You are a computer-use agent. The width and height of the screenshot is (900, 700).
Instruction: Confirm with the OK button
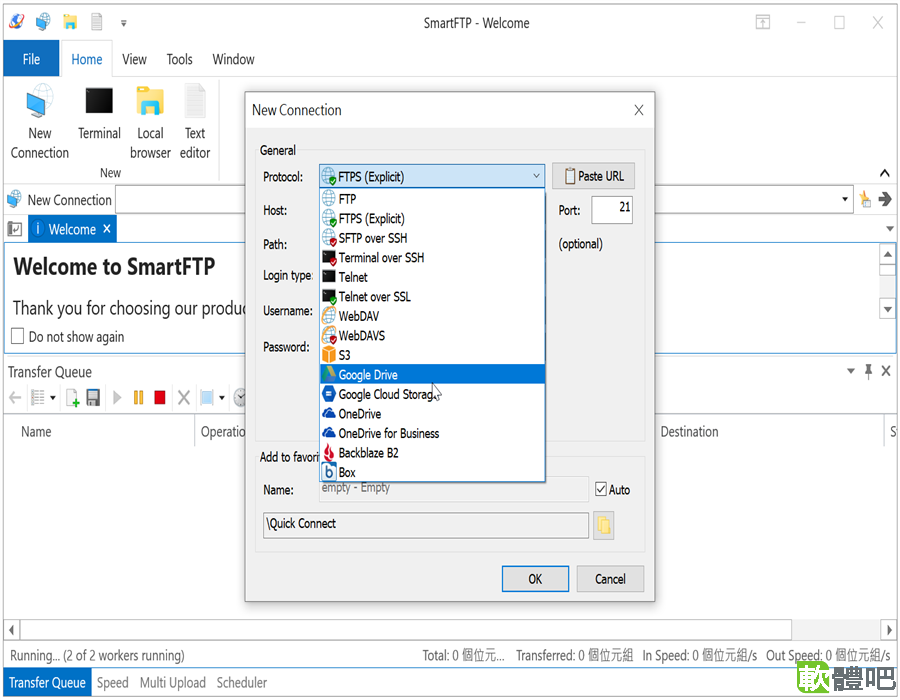click(x=535, y=578)
